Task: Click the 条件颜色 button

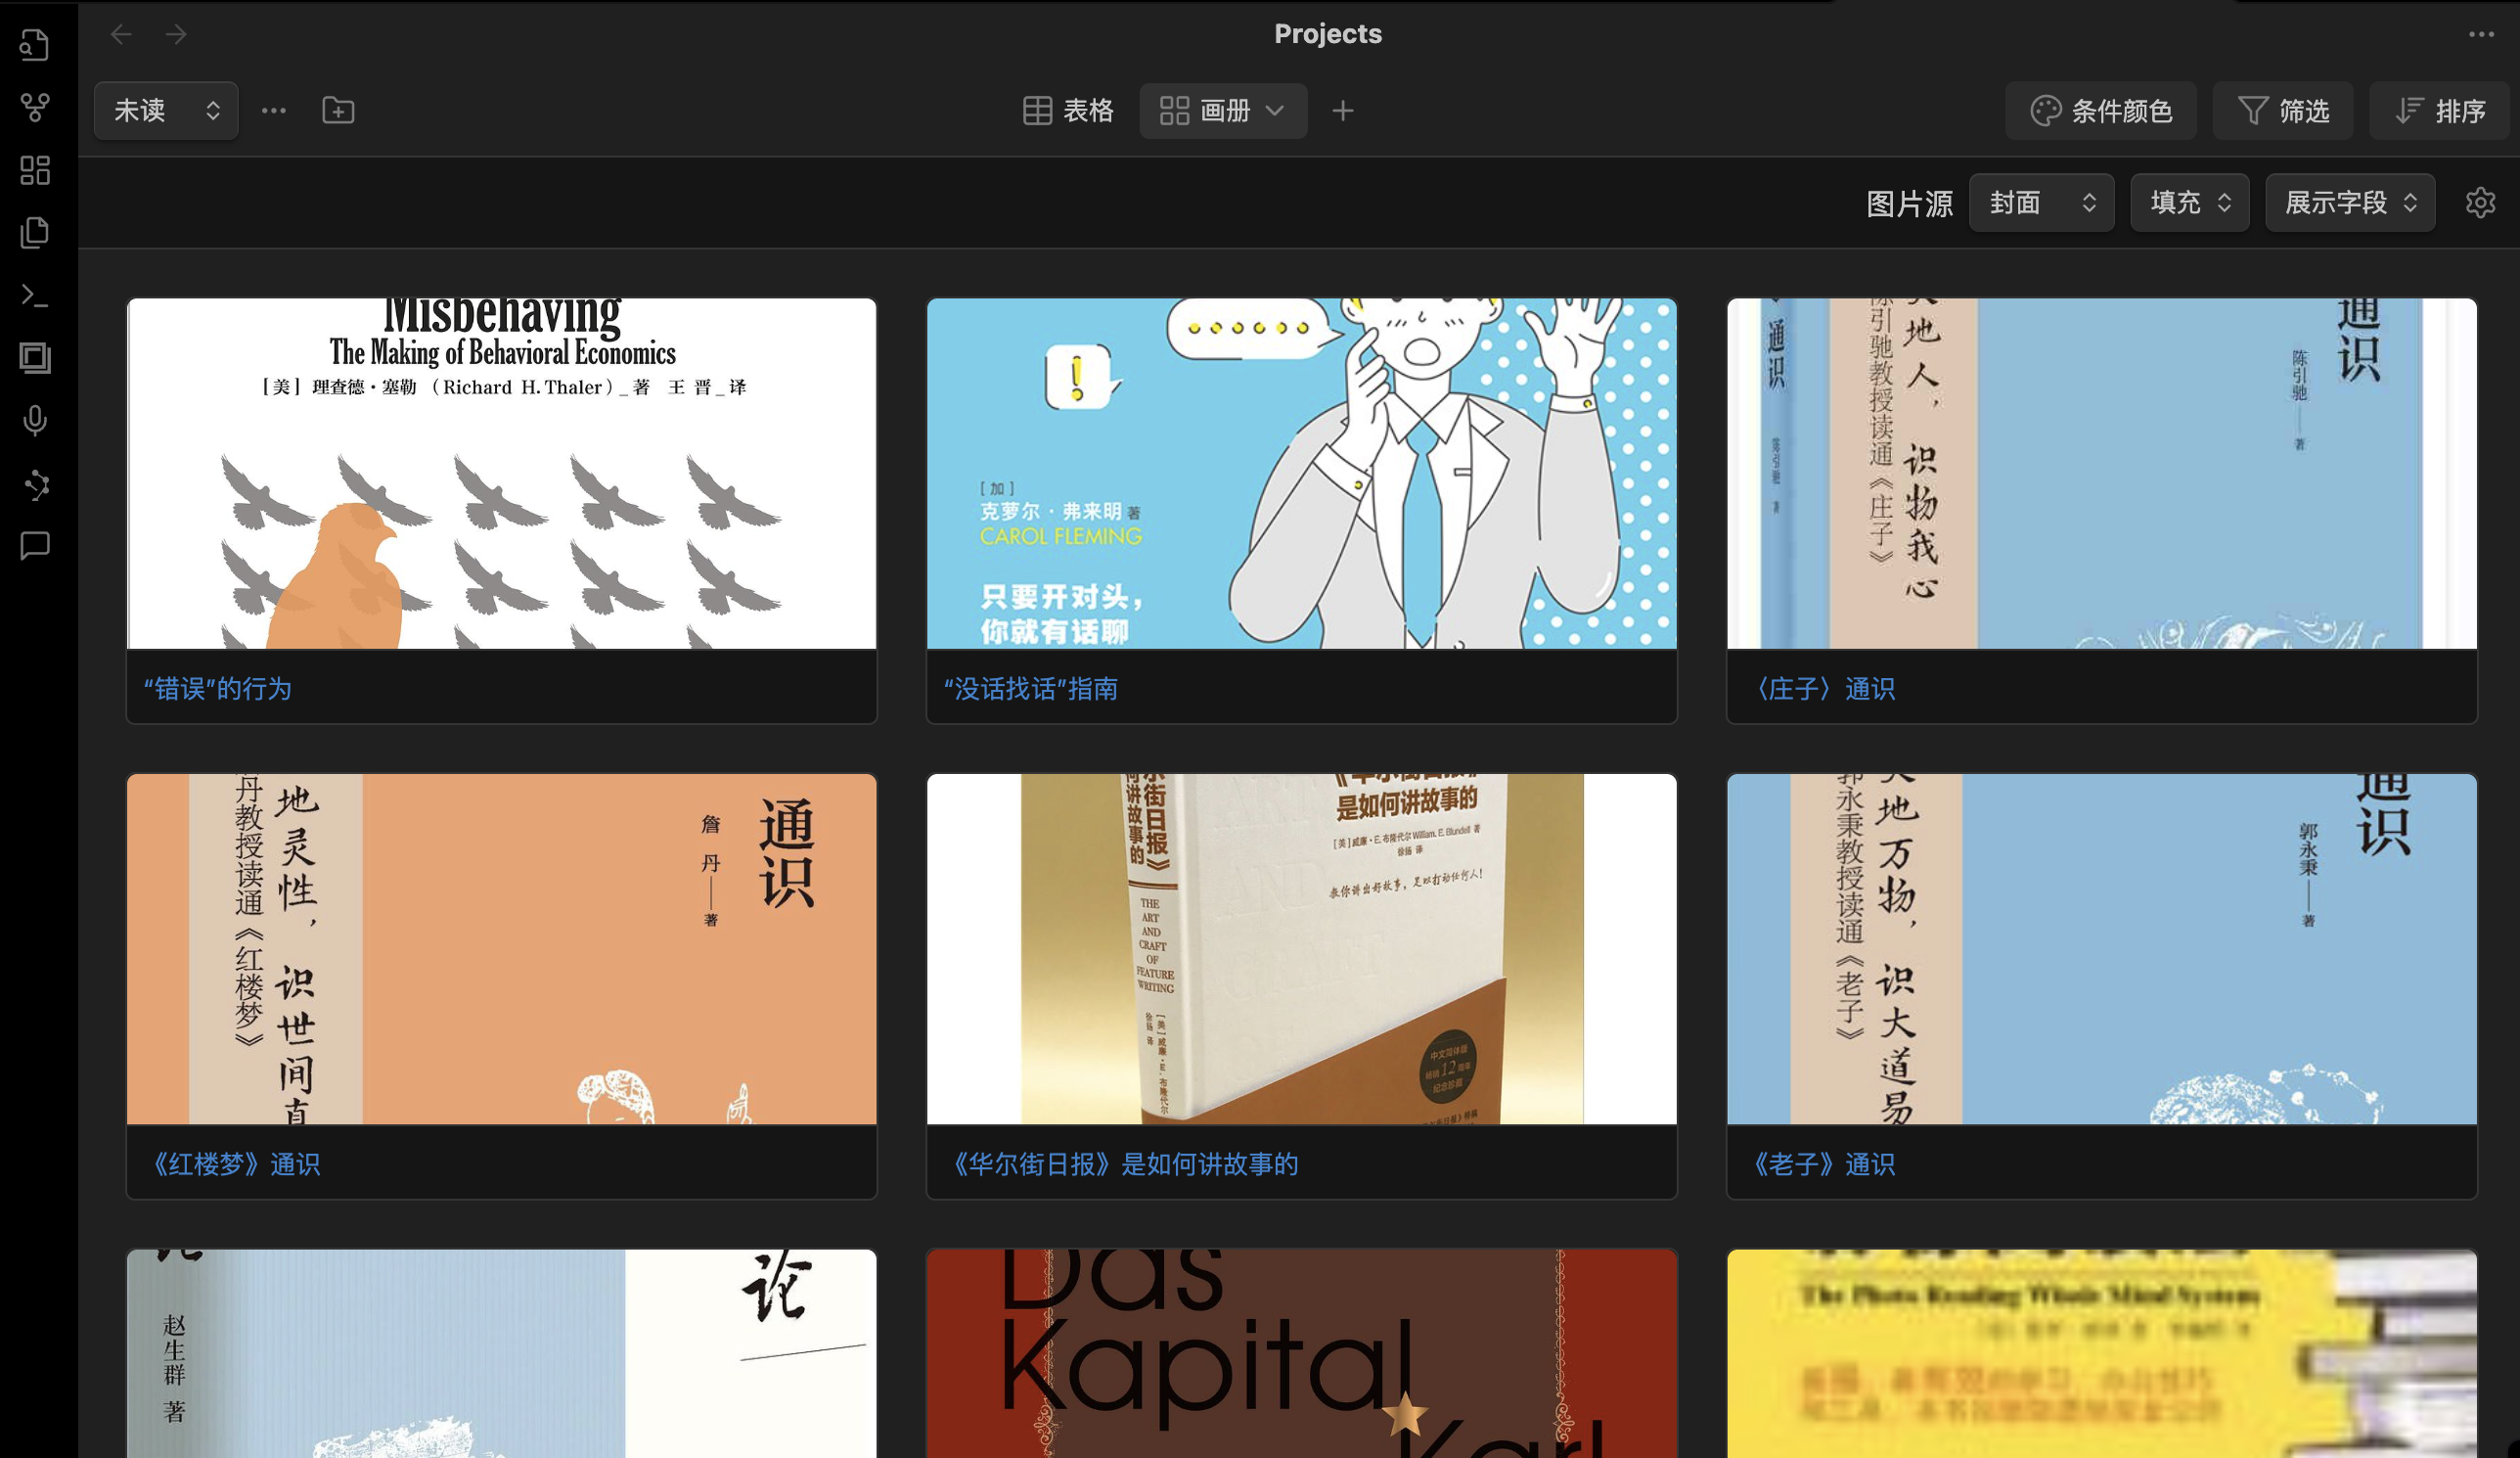Action: [x=2101, y=111]
